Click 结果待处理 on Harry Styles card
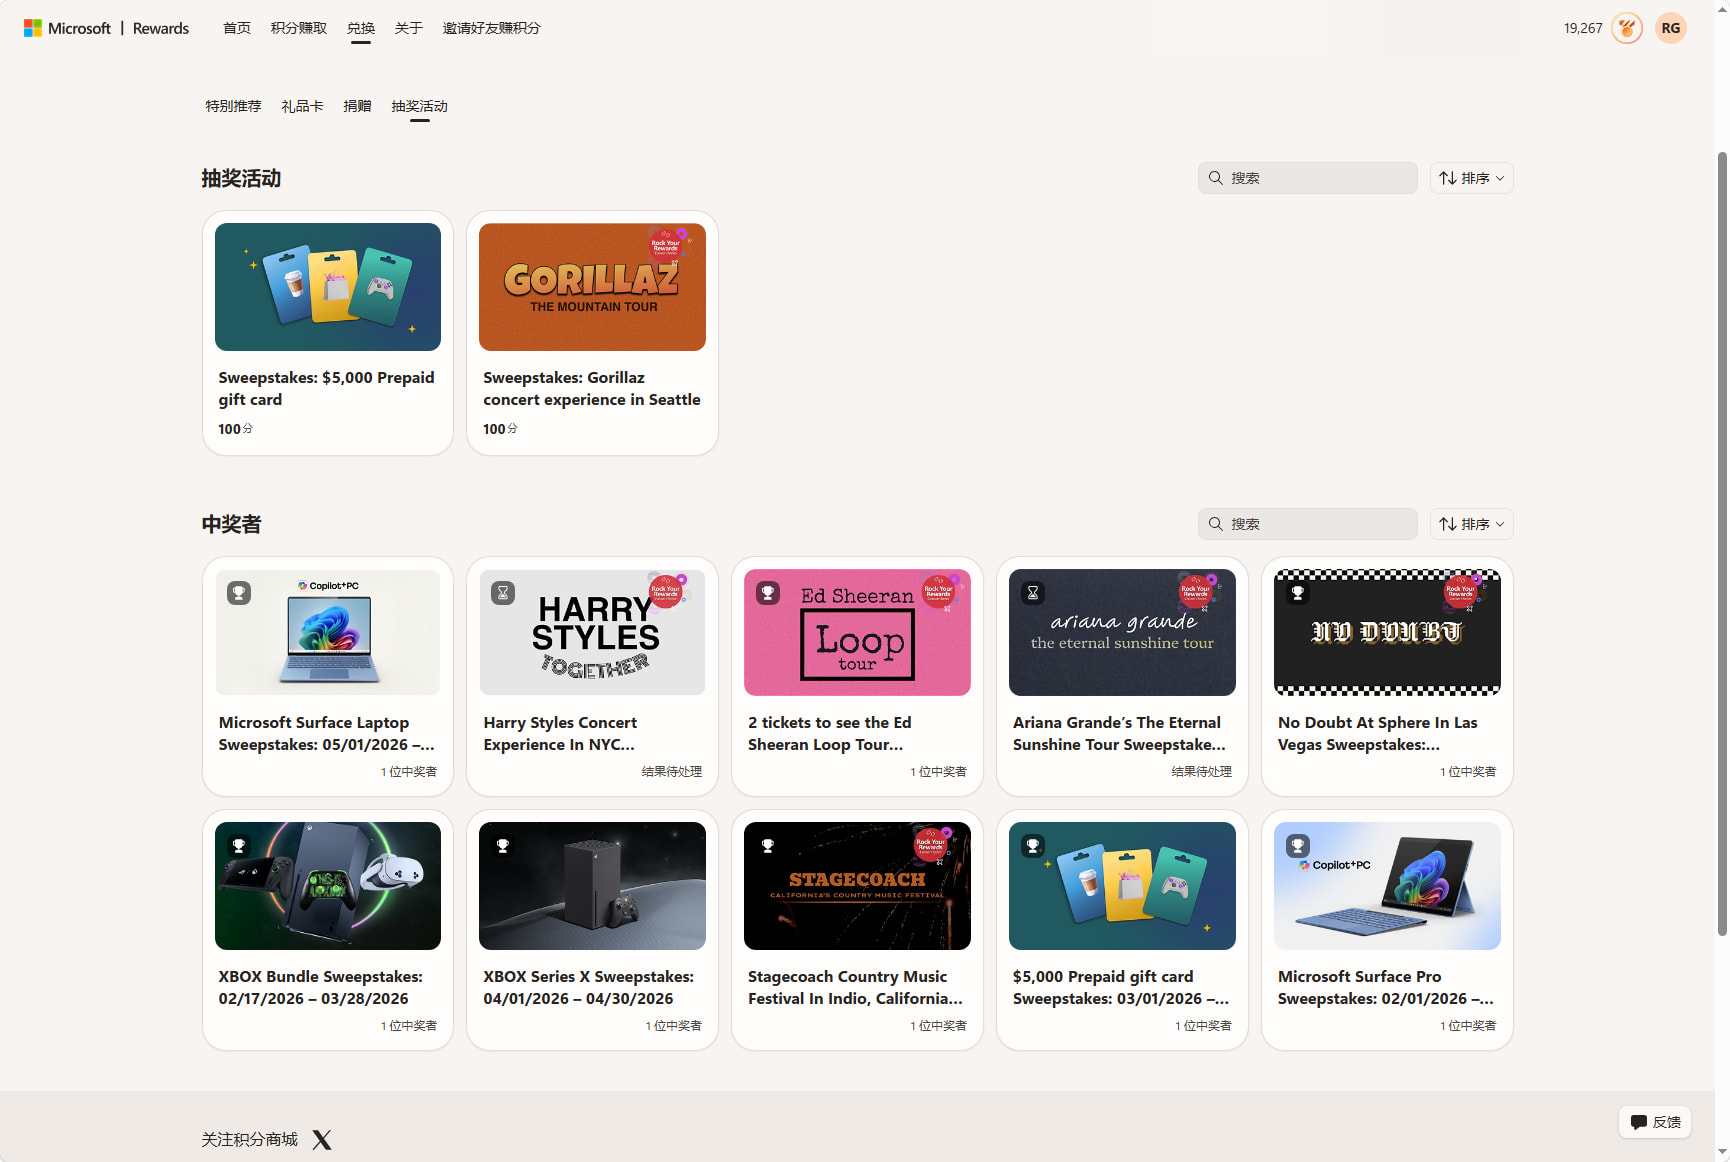 672,772
